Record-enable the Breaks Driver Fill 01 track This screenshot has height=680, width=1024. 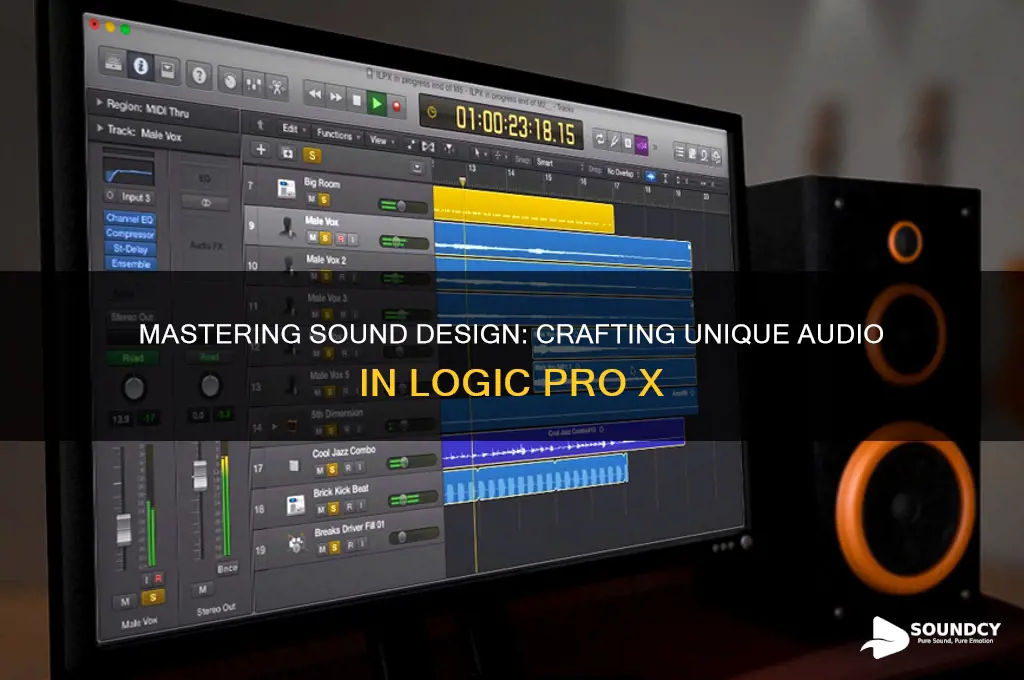[350, 545]
